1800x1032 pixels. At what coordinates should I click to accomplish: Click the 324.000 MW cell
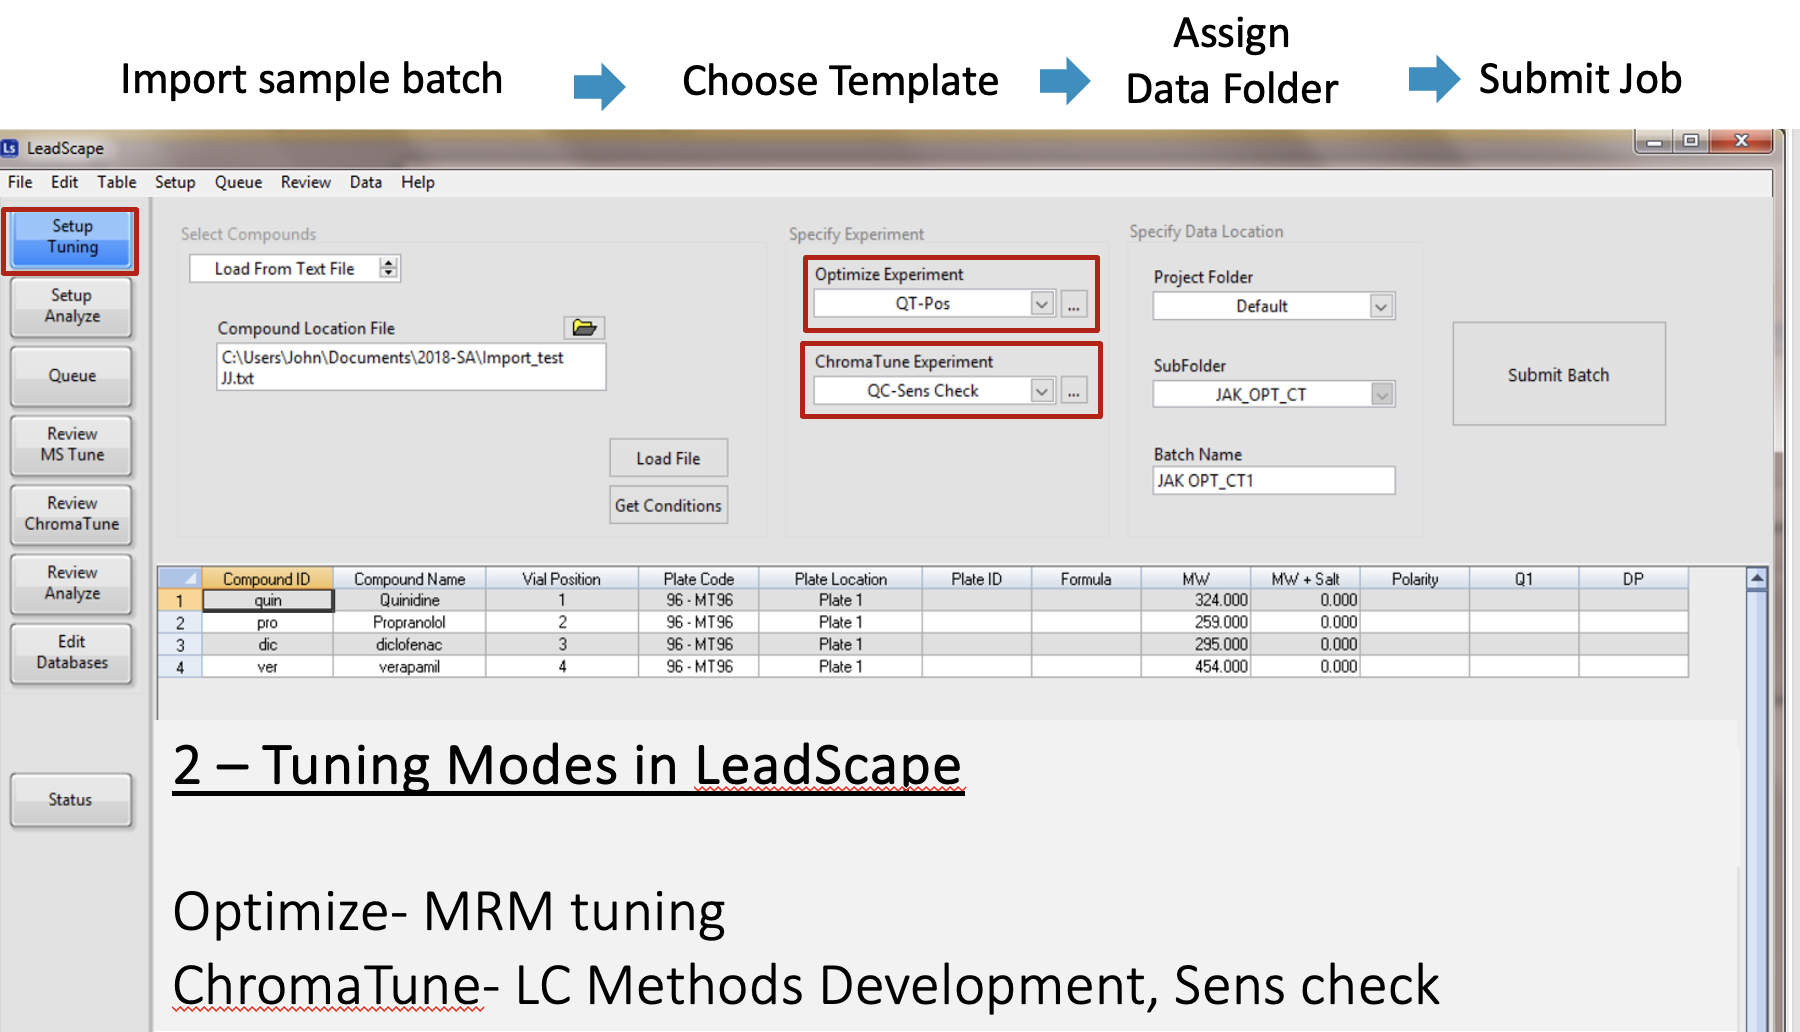pos(1196,600)
